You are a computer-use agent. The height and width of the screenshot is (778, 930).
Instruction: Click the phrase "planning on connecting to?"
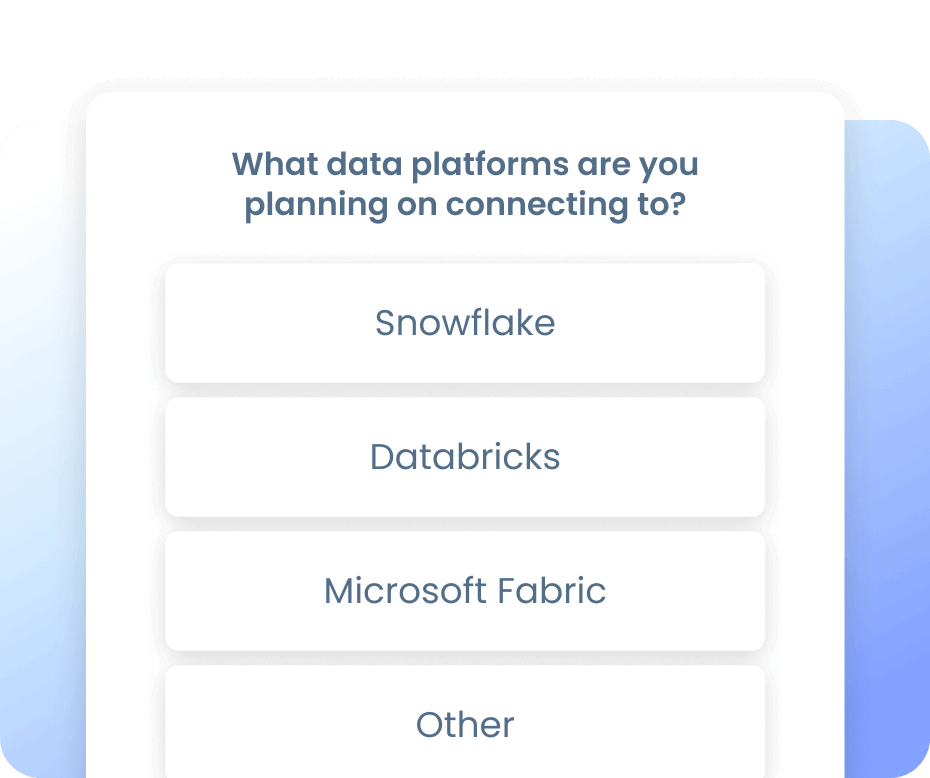click(465, 205)
